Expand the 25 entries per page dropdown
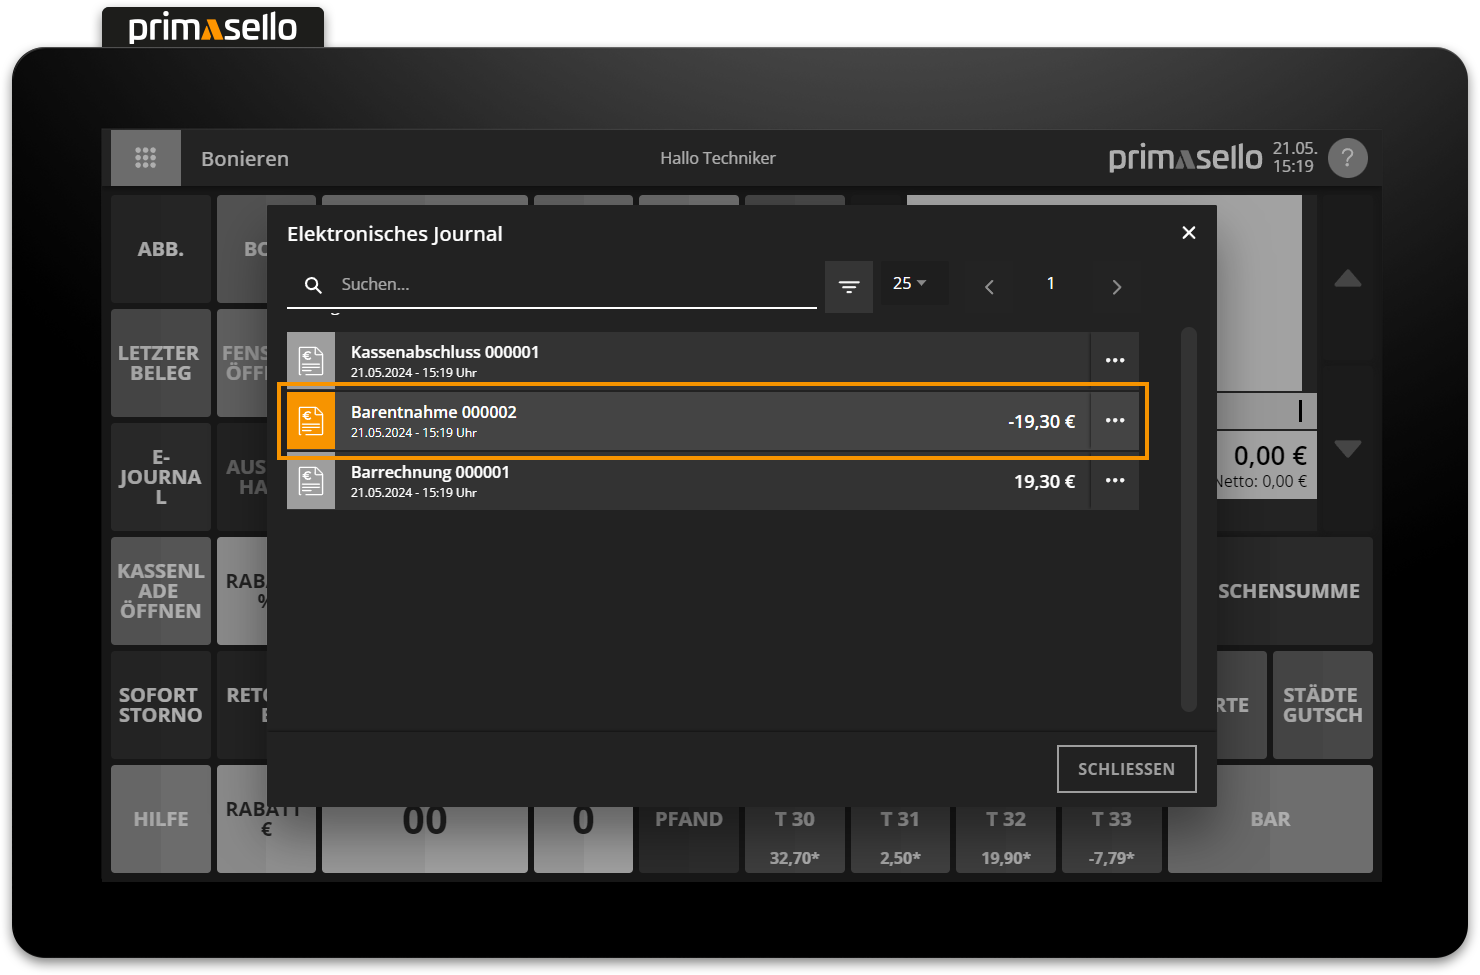Image resolution: width=1480 pixels, height=975 pixels. 909,284
